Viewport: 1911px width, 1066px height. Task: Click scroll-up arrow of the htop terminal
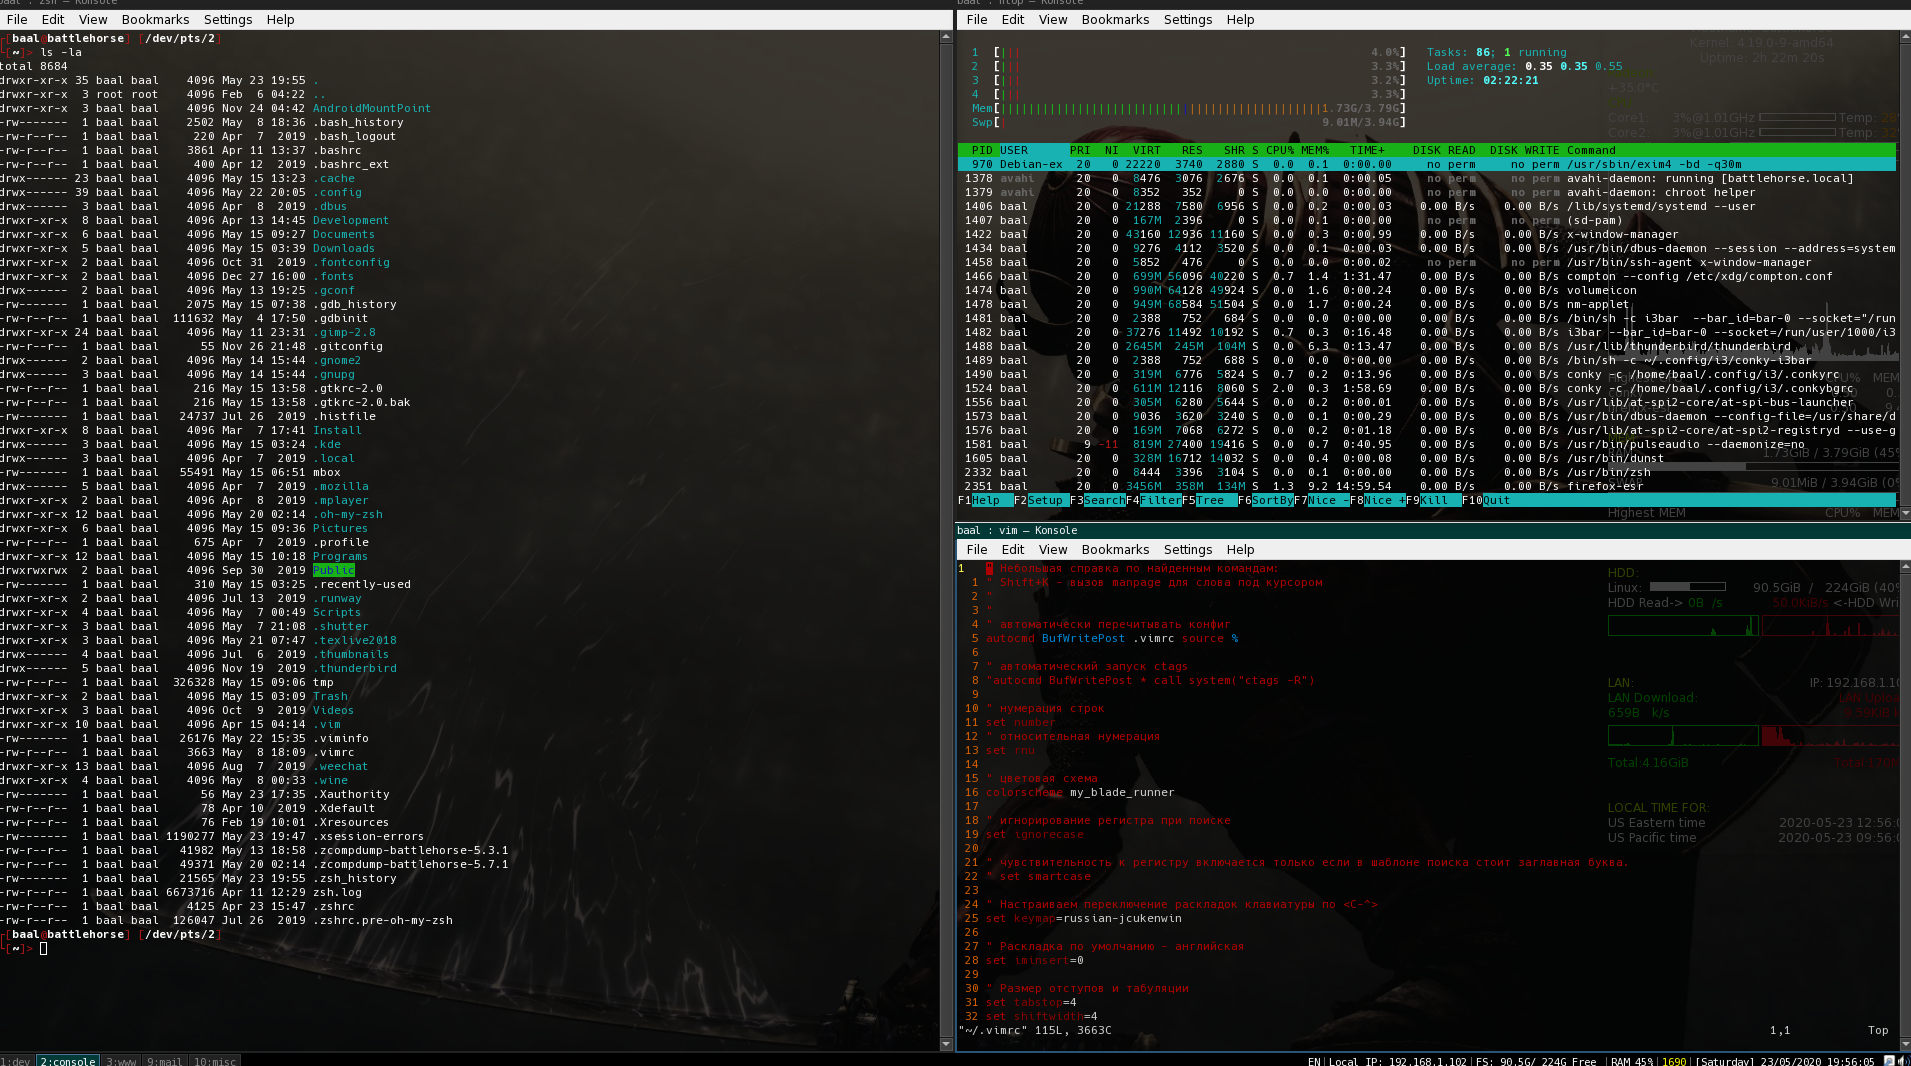point(1904,37)
